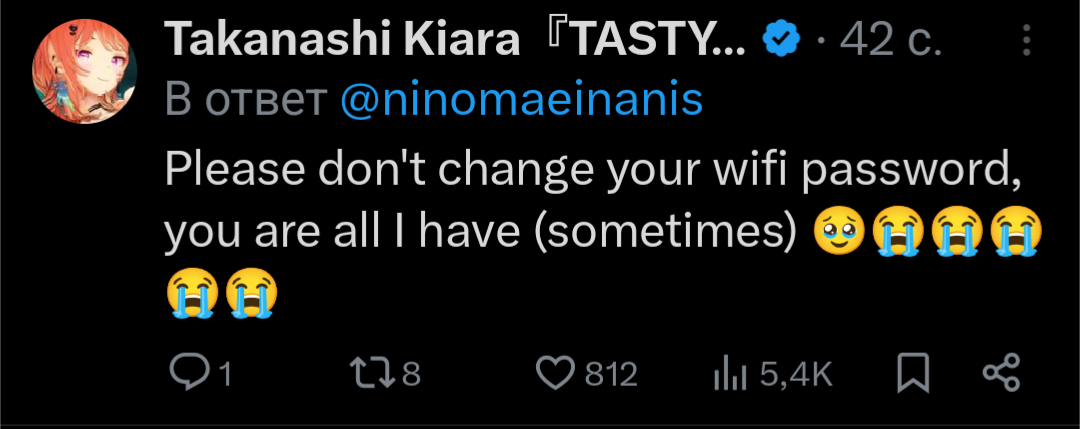Click the 5,4K views count
Screen dimensions: 1080x429
[x=796, y=374]
